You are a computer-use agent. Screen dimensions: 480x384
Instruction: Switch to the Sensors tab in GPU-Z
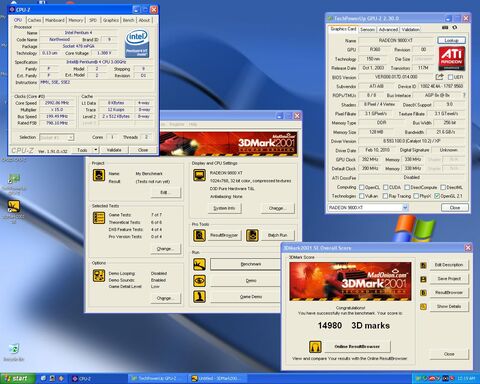pyautogui.click(x=367, y=29)
